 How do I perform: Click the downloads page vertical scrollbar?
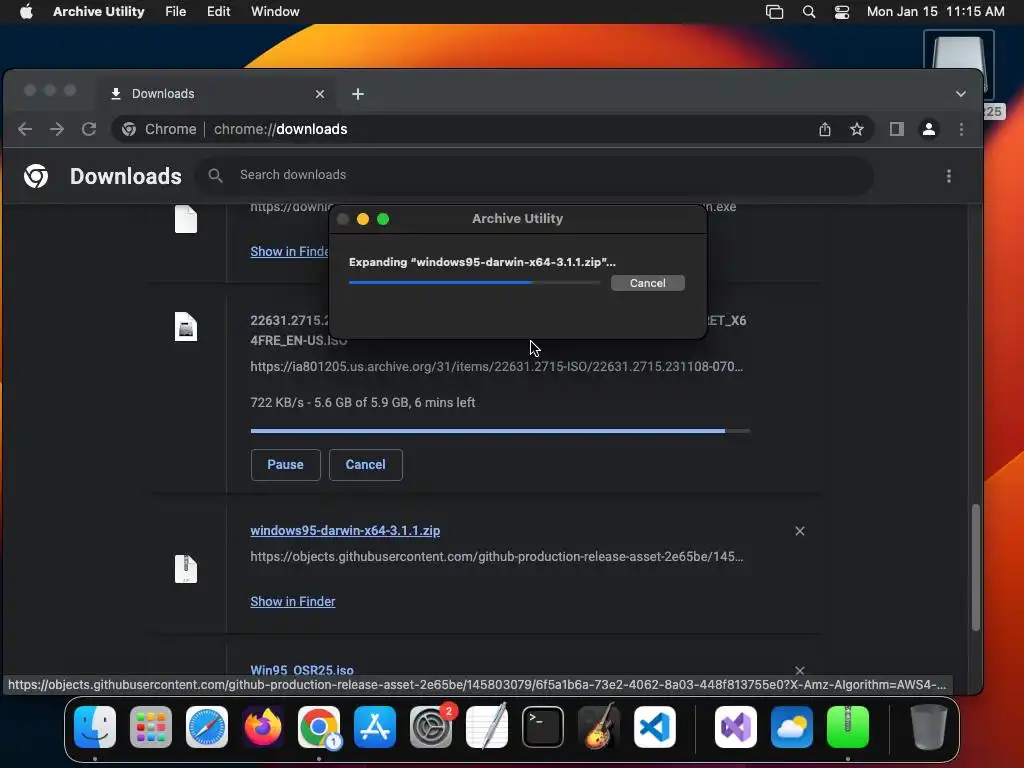click(x=976, y=567)
